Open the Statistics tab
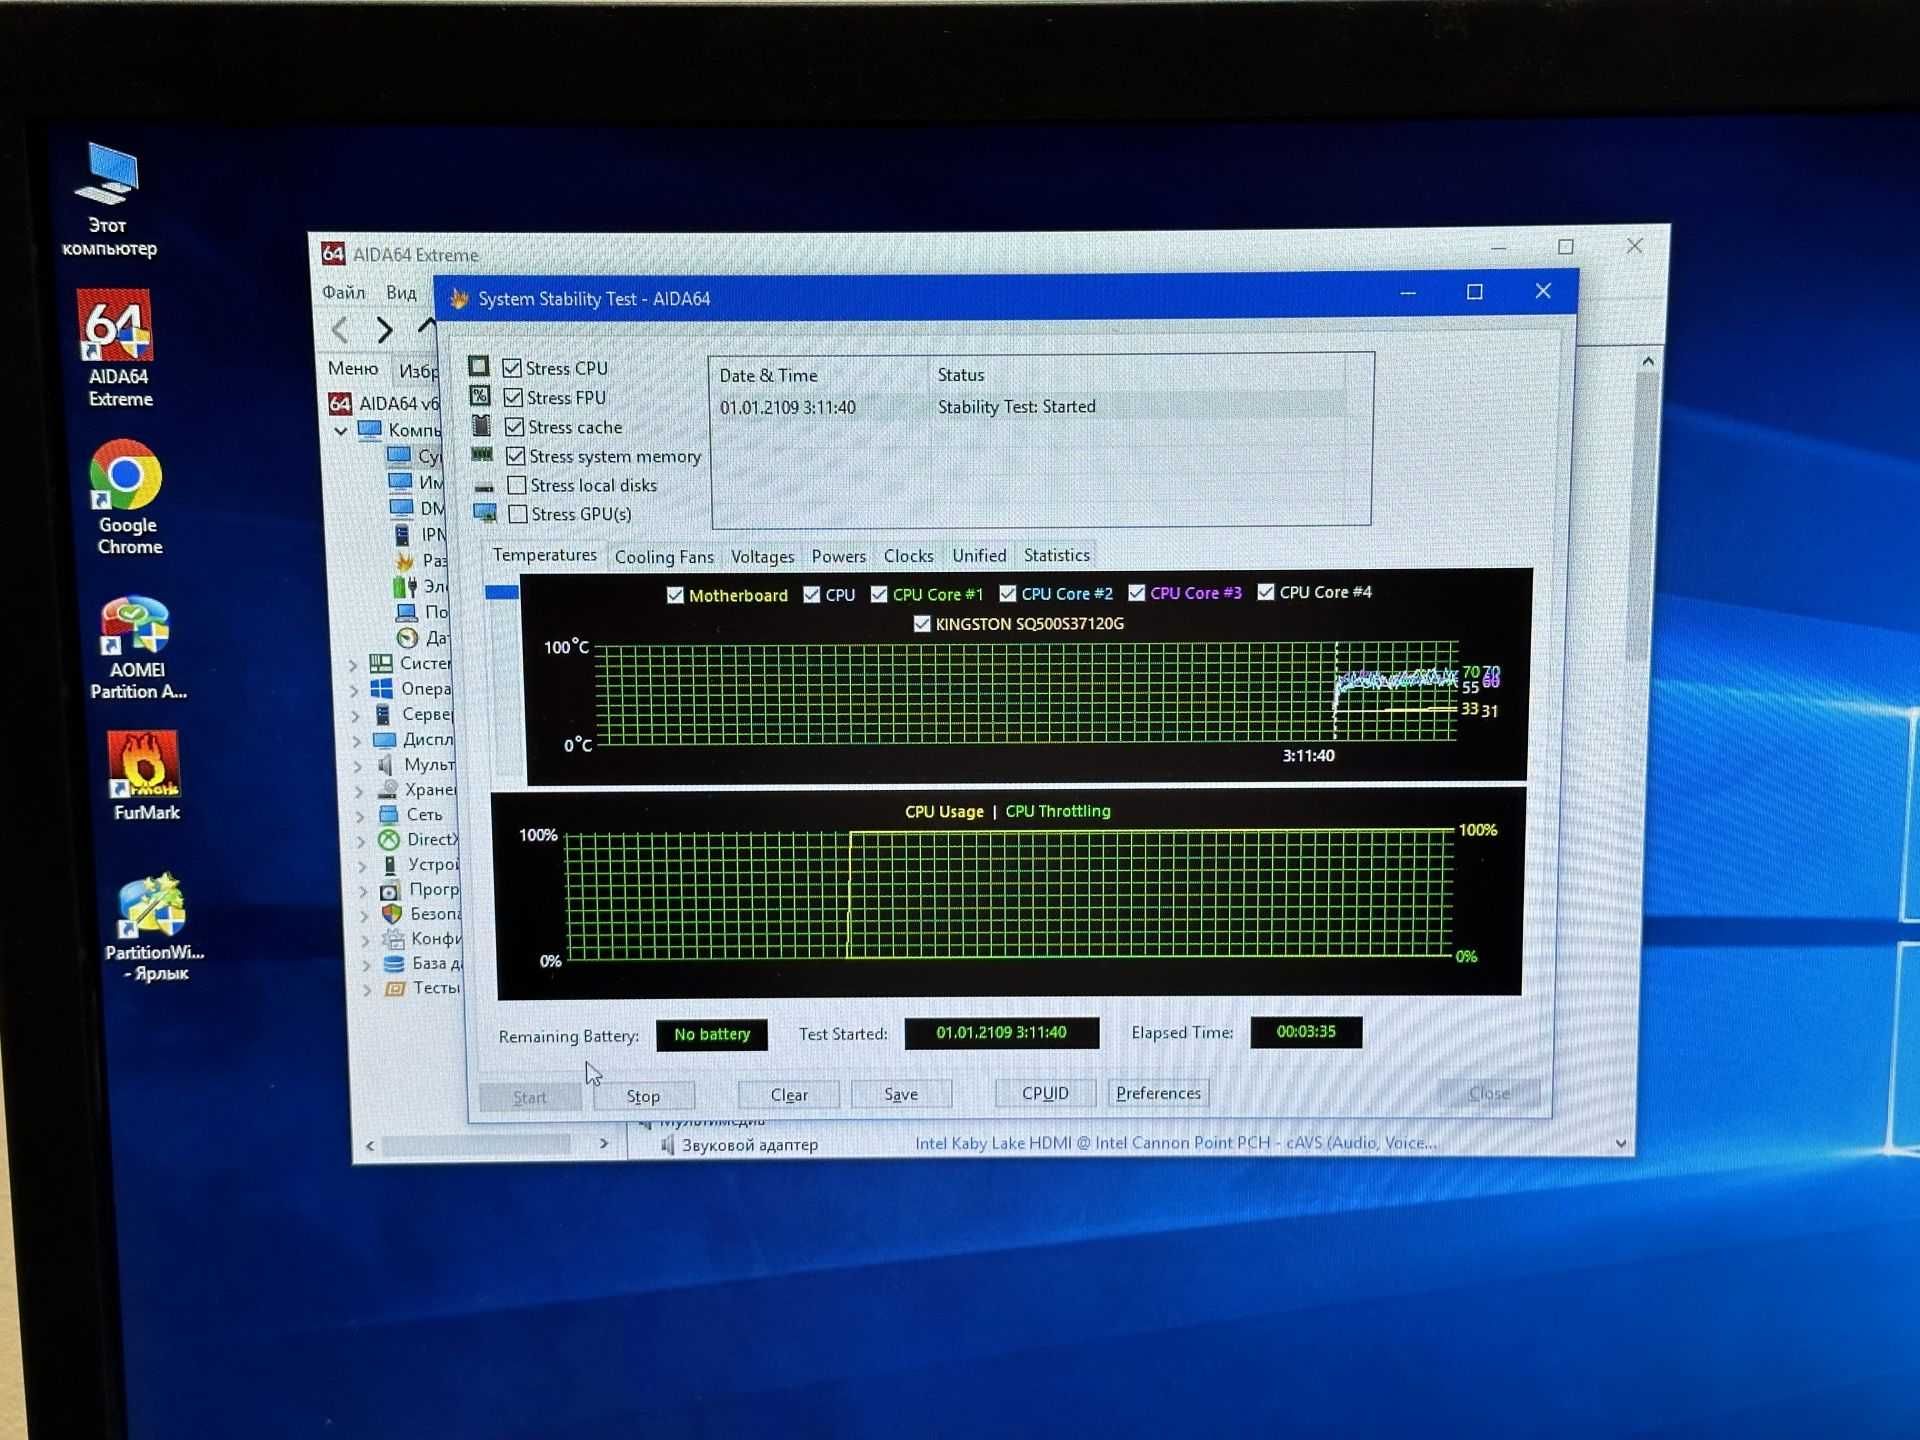The image size is (1920, 1440). [x=1056, y=555]
